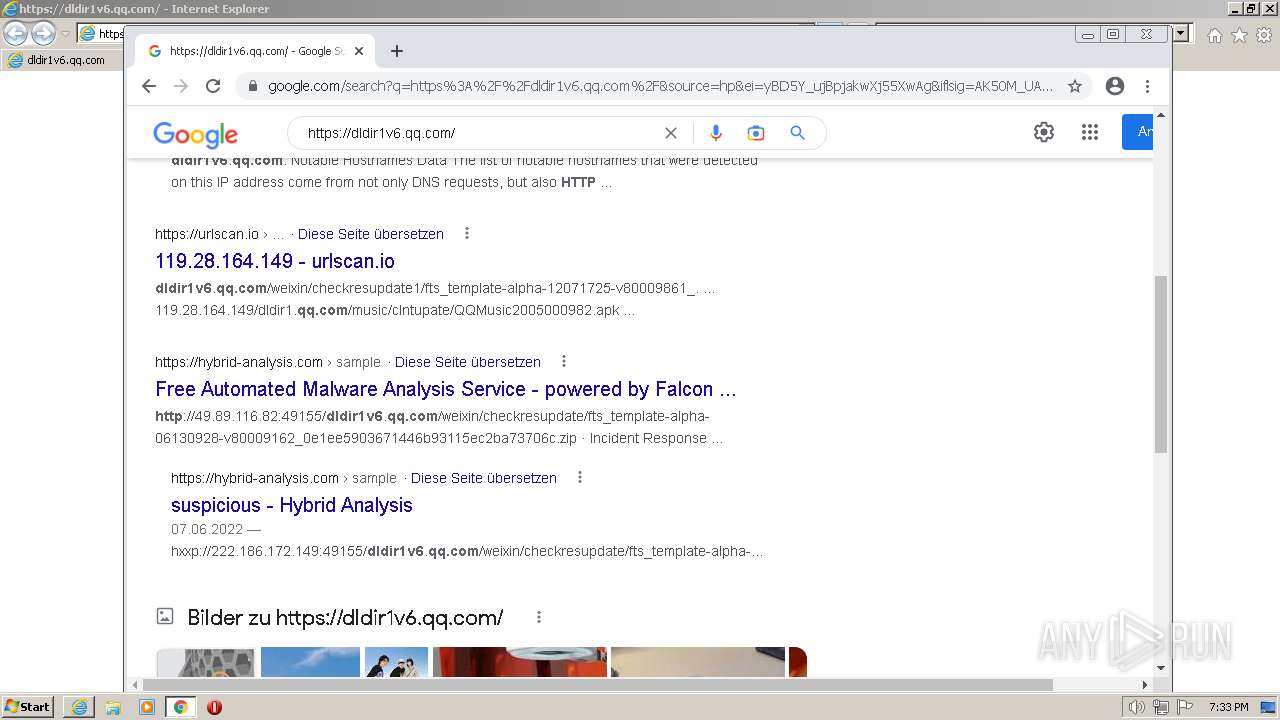Close the Google Search tab
The image size is (1280, 720).
tap(359, 51)
